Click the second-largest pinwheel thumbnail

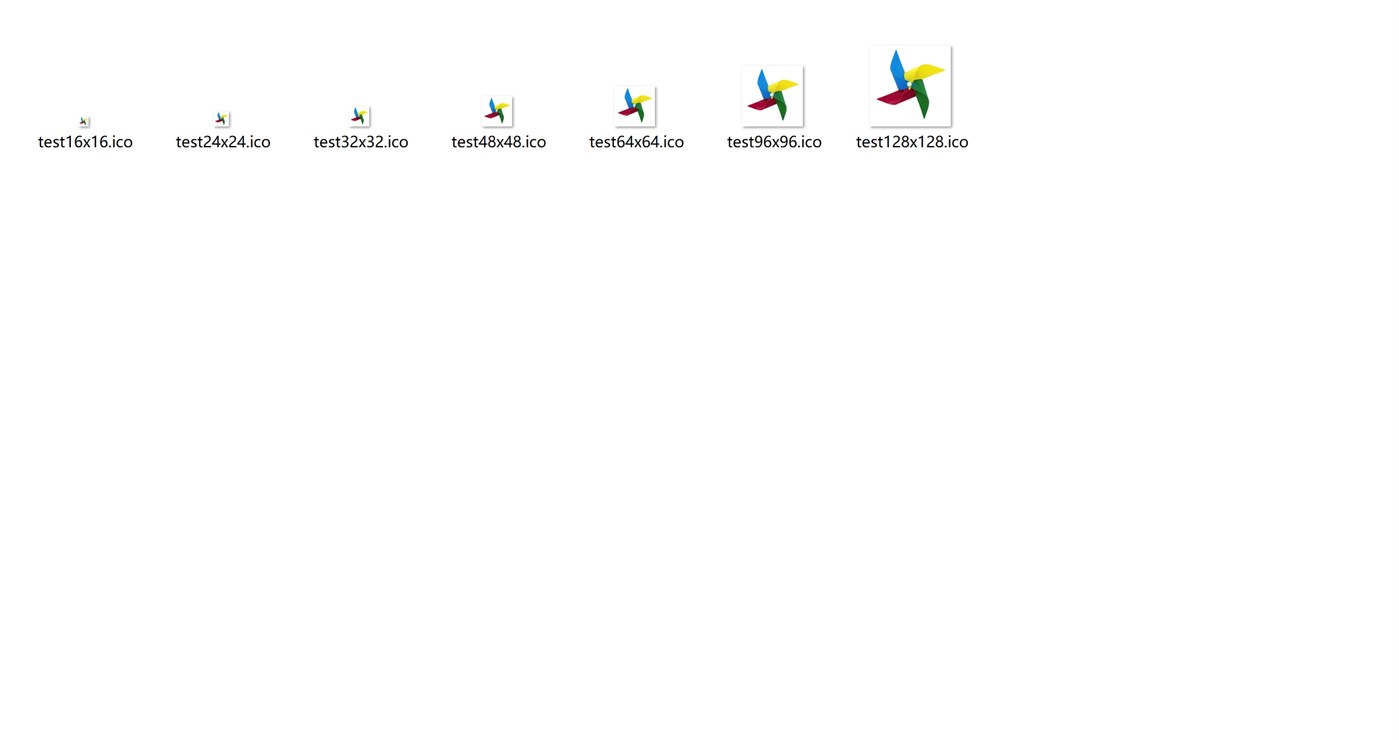pos(772,94)
